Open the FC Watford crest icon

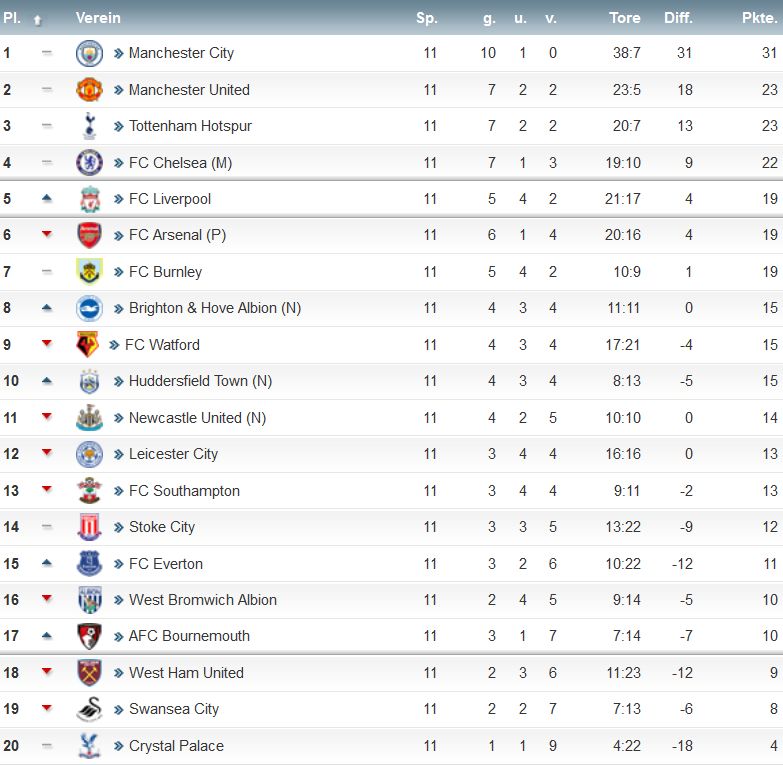point(87,345)
